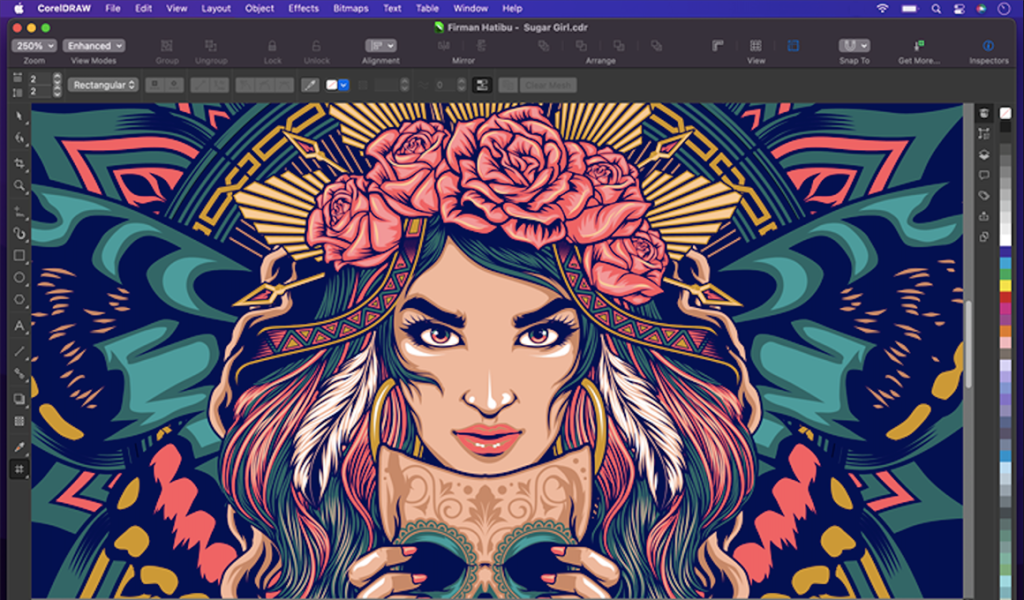
Task: Click the vertical canvas scrollbar
Action: pyautogui.click(x=968, y=344)
